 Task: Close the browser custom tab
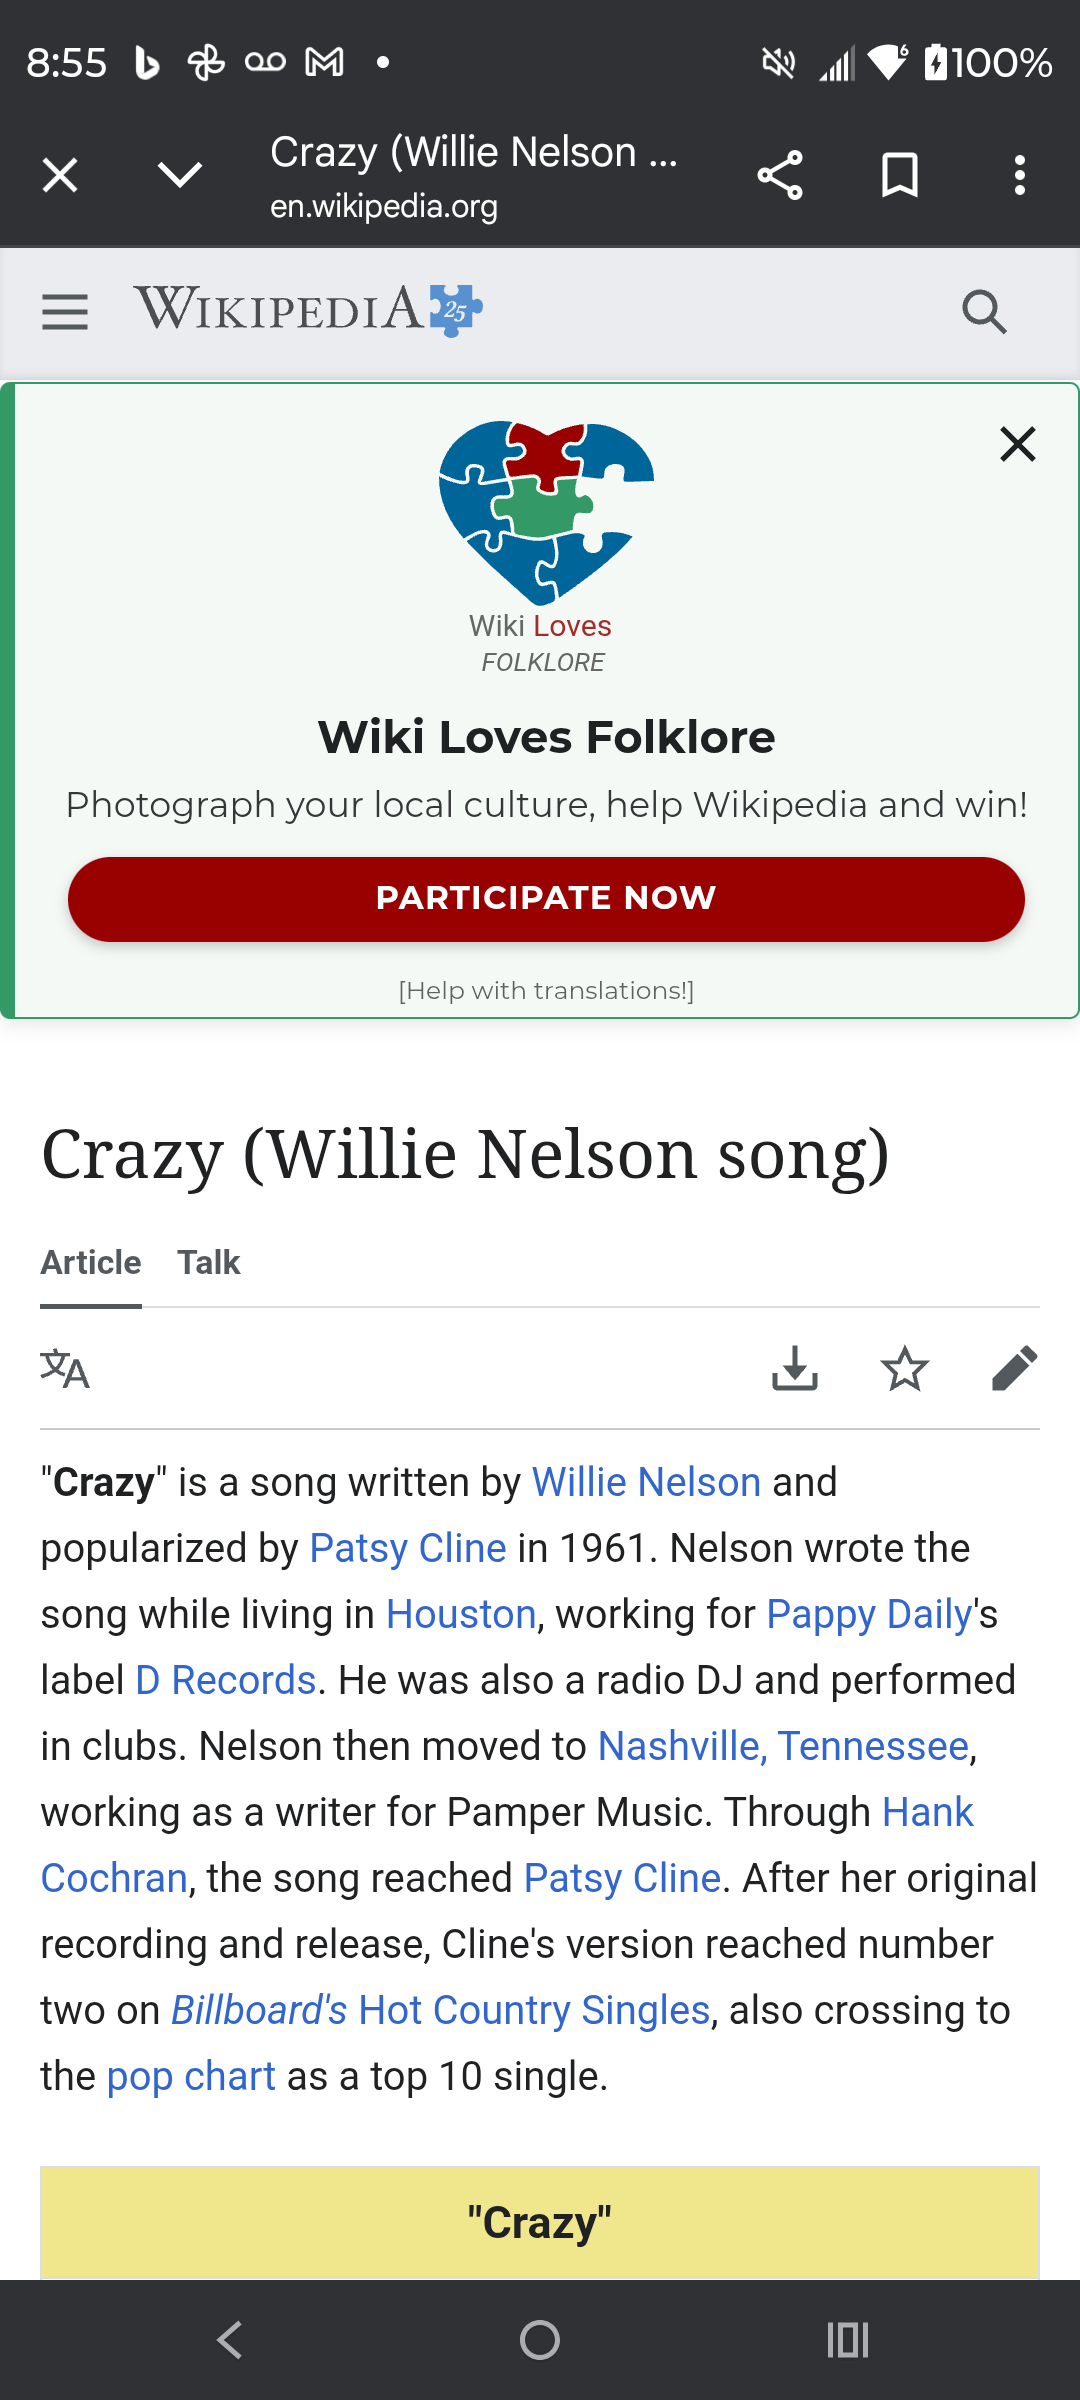click(60, 176)
